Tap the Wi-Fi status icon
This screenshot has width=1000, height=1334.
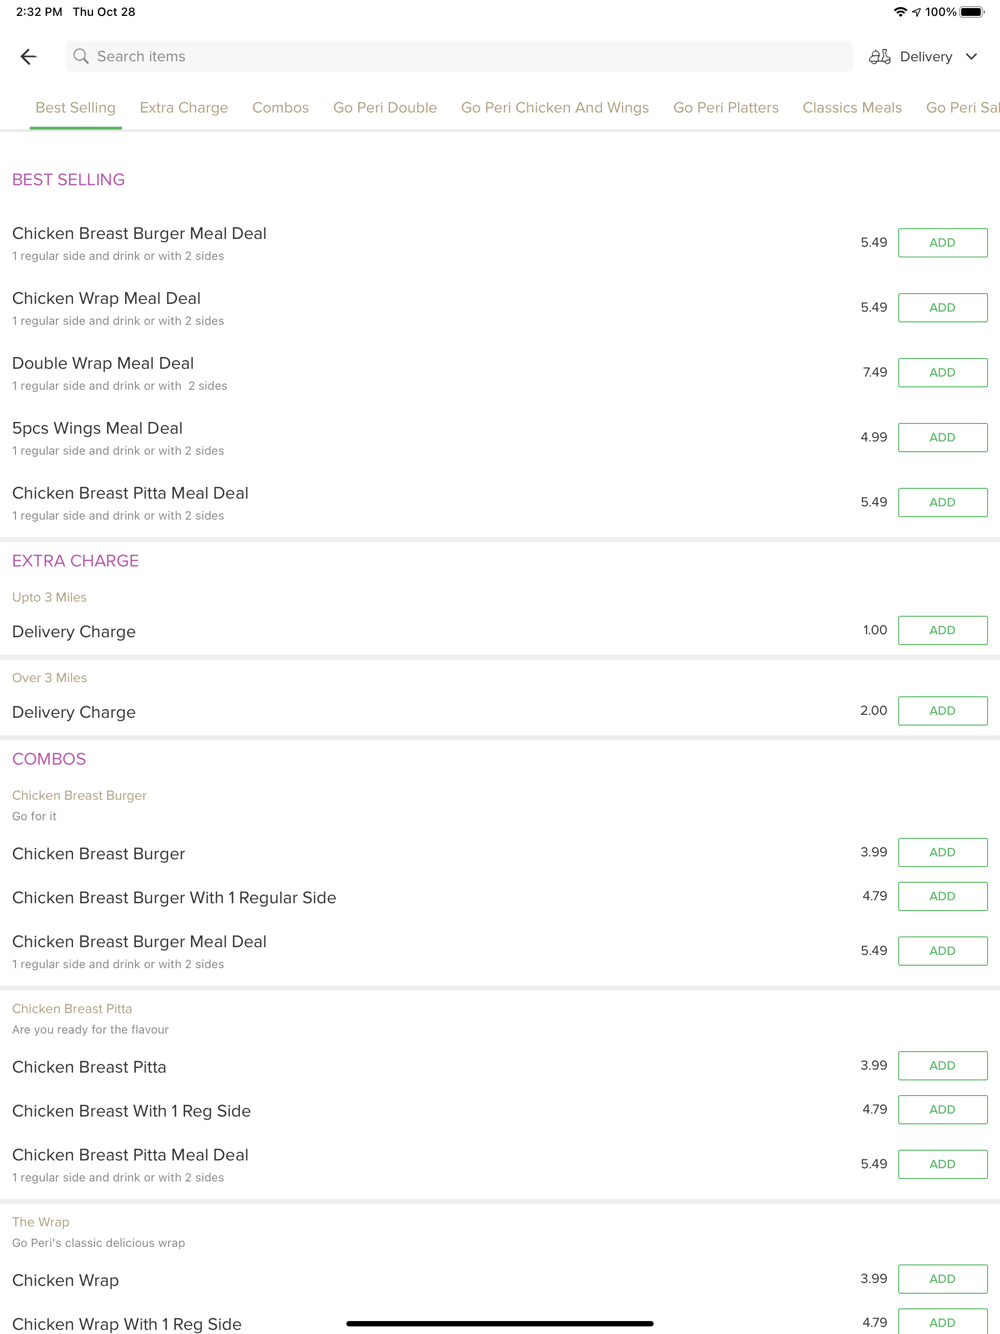click(x=900, y=12)
